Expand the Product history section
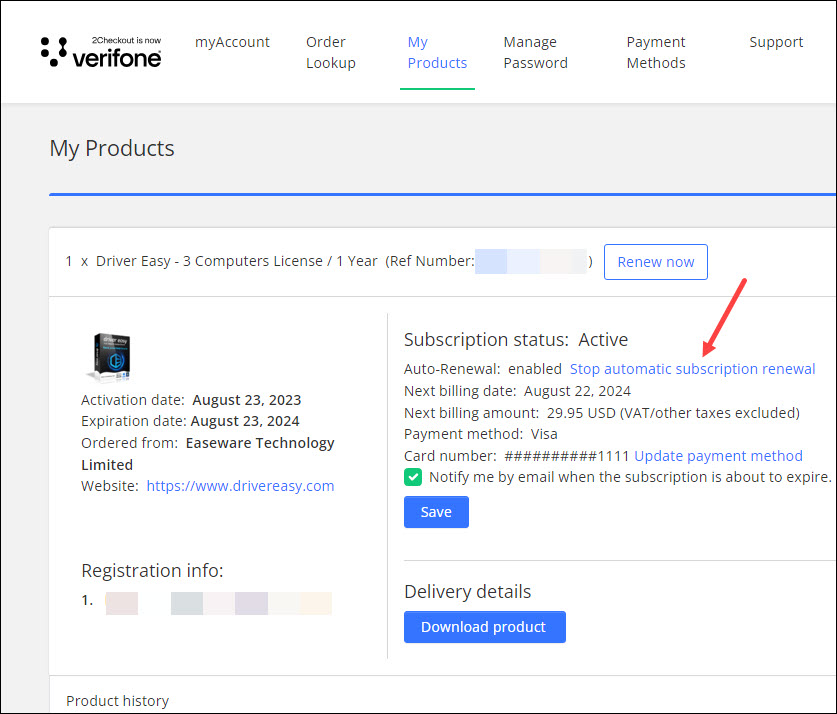 117,701
